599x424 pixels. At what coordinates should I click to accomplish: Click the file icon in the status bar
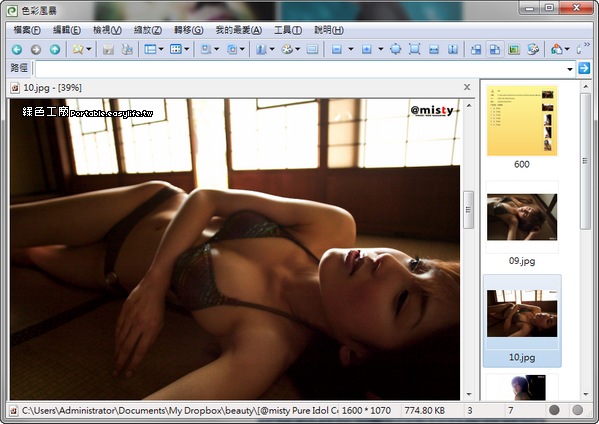click(x=14, y=411)
